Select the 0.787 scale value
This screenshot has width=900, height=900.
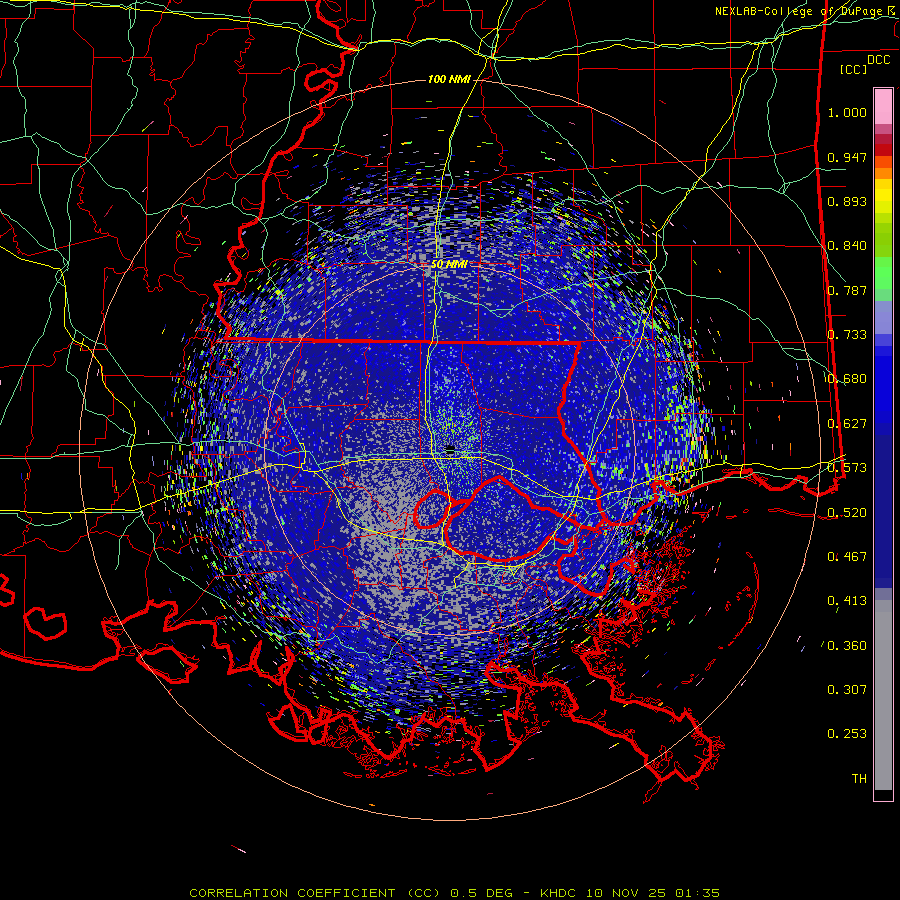[x=847, y=290]
